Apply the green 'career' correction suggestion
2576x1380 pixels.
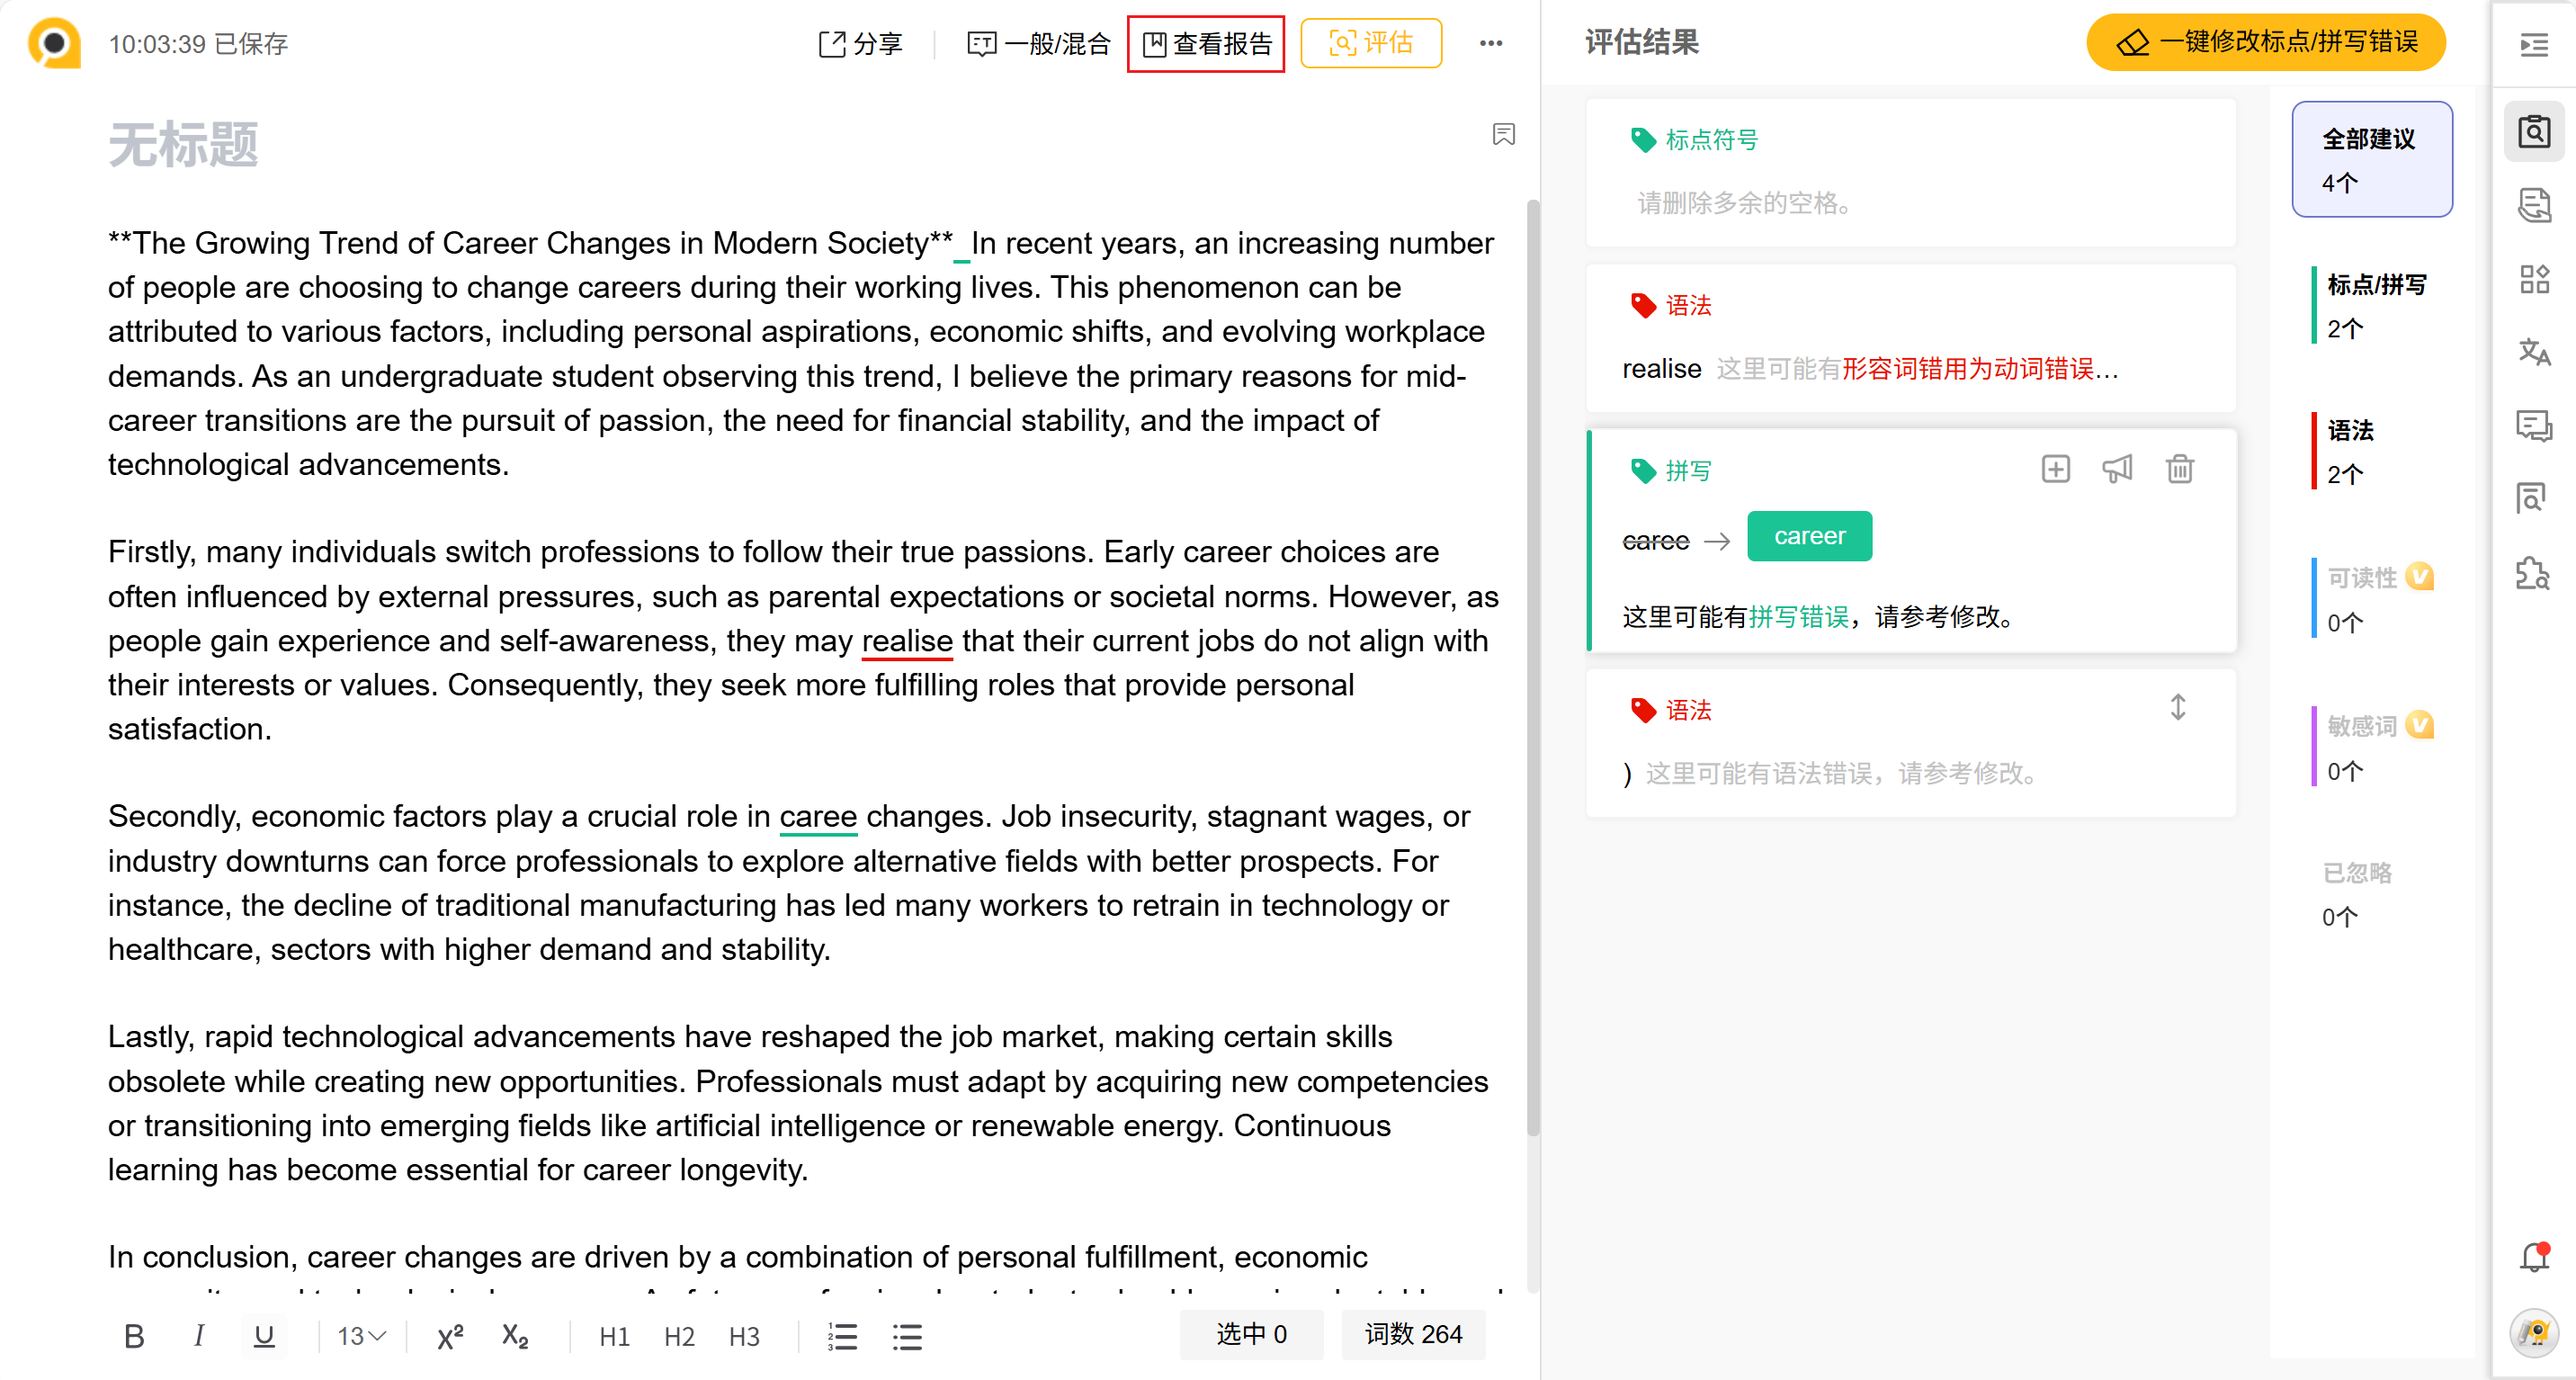1809,536
